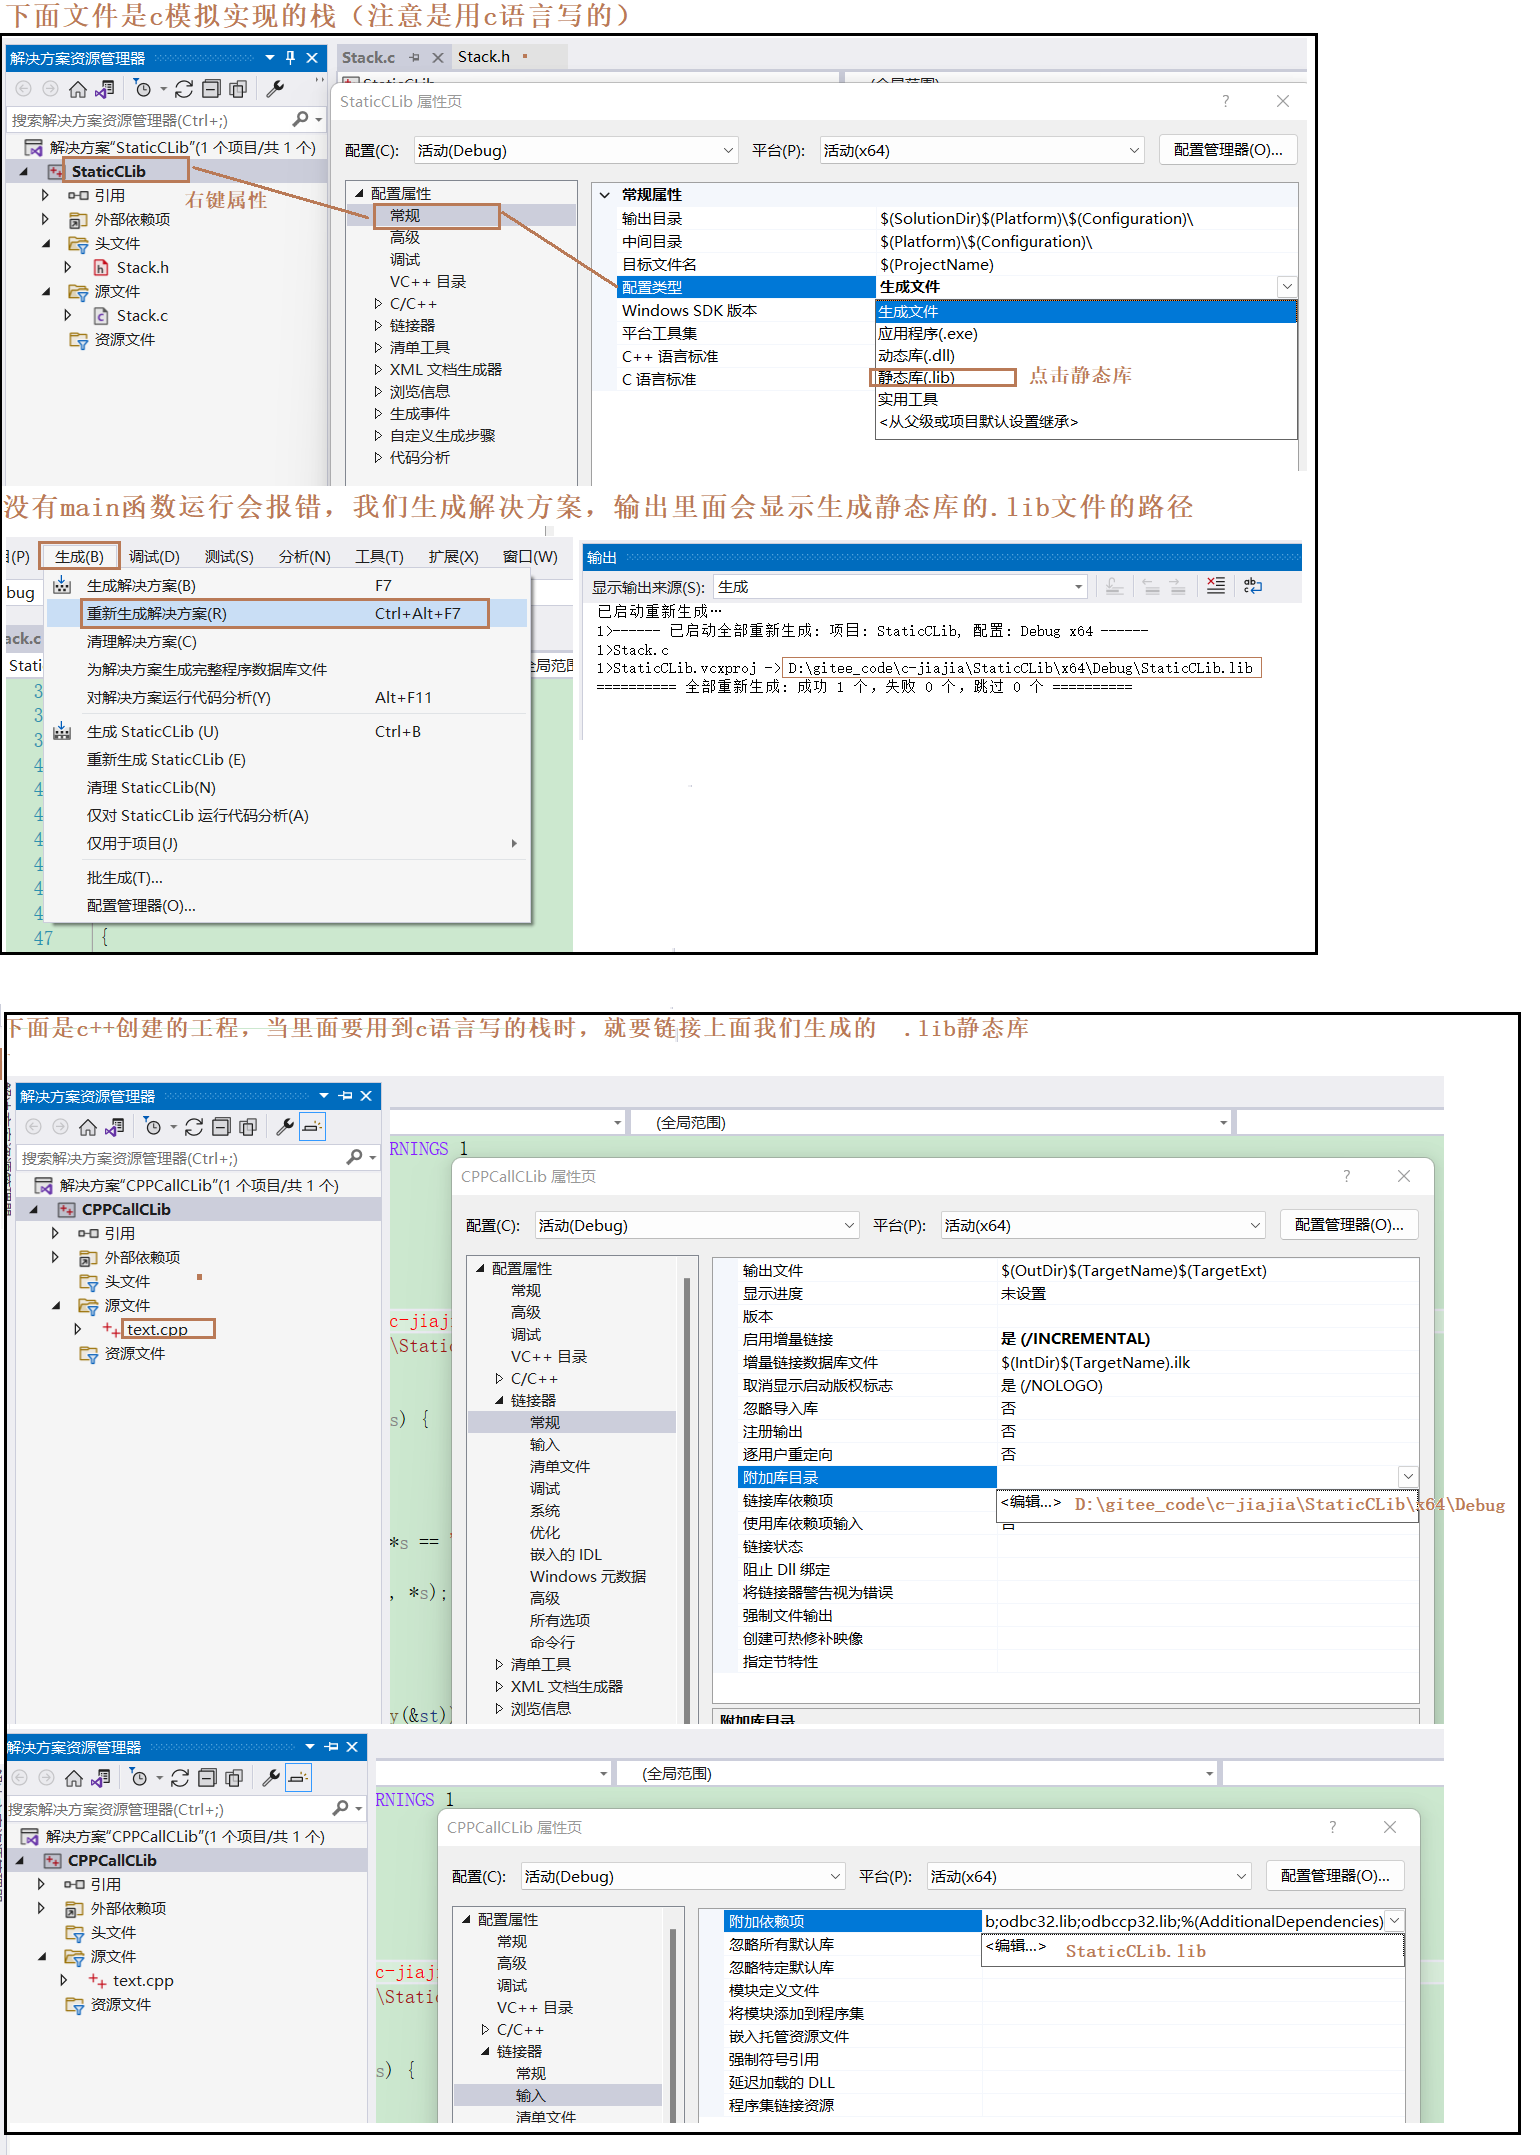This screenshot has width=1540, height=2155.
Task: Expand 代码分析 in StaticCLib property tree
Action: (379, 457)
